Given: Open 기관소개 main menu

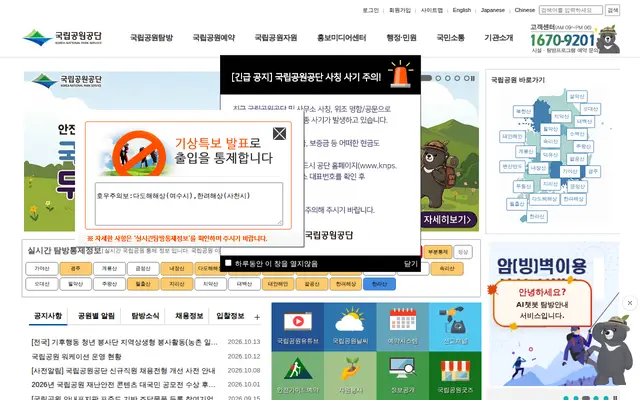Looking at the screenshot, I should click(498, 38).
